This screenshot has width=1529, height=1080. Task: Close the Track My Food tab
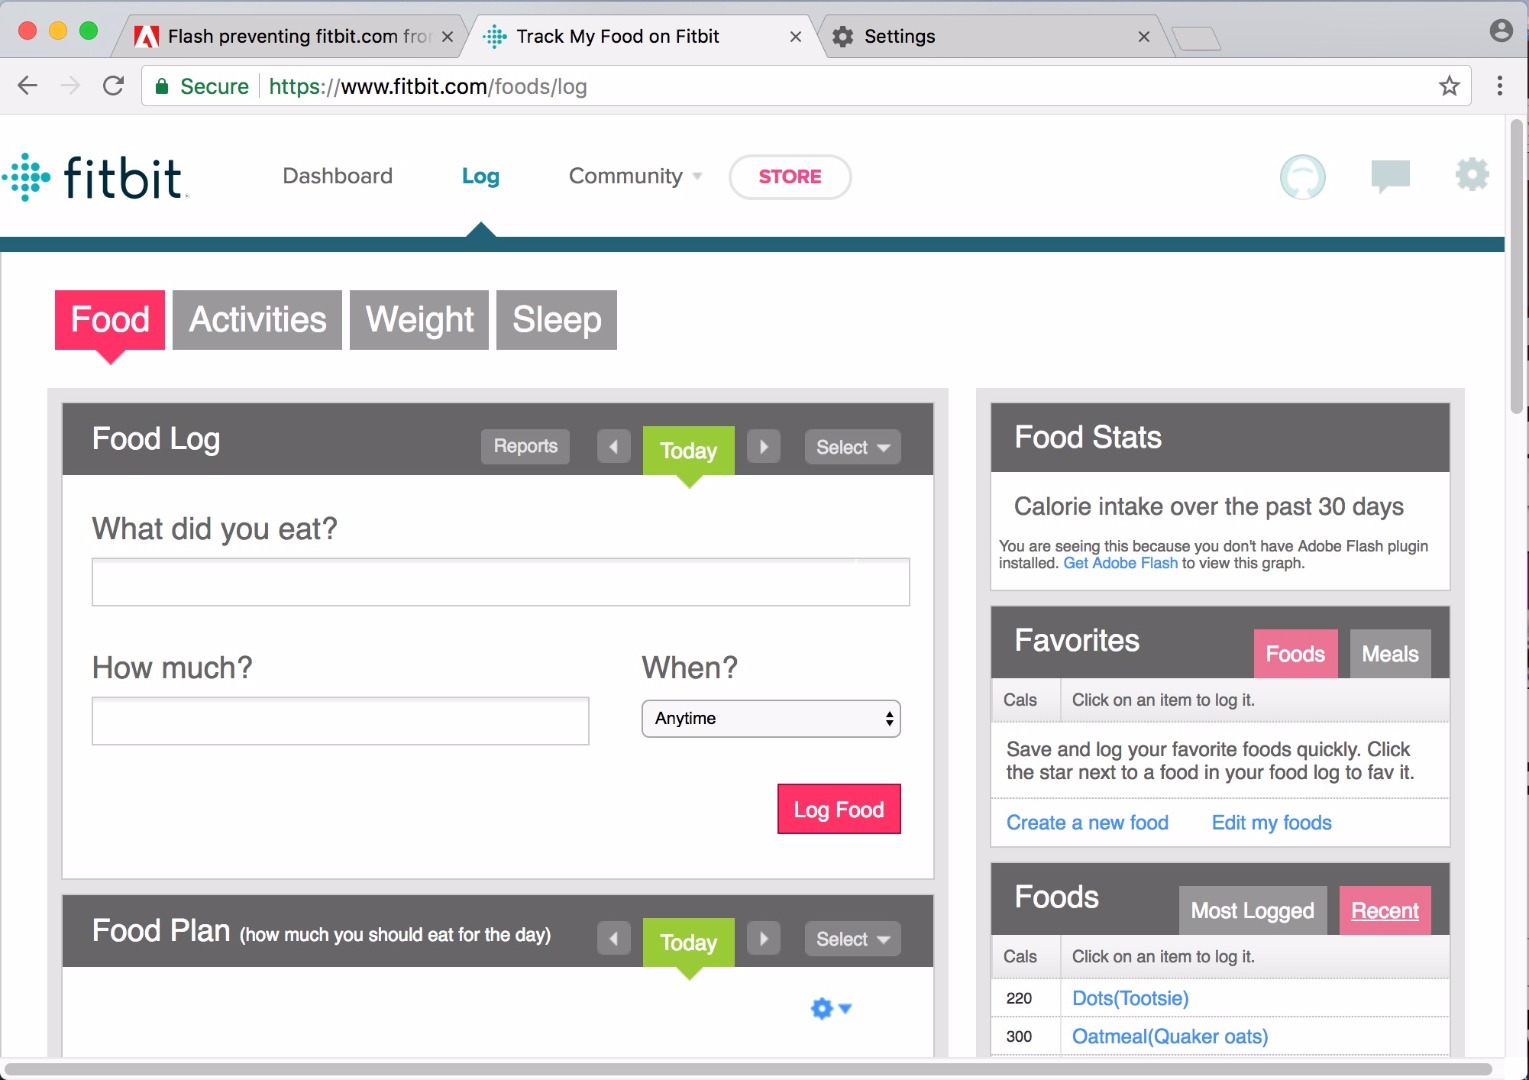coord(795,37)
